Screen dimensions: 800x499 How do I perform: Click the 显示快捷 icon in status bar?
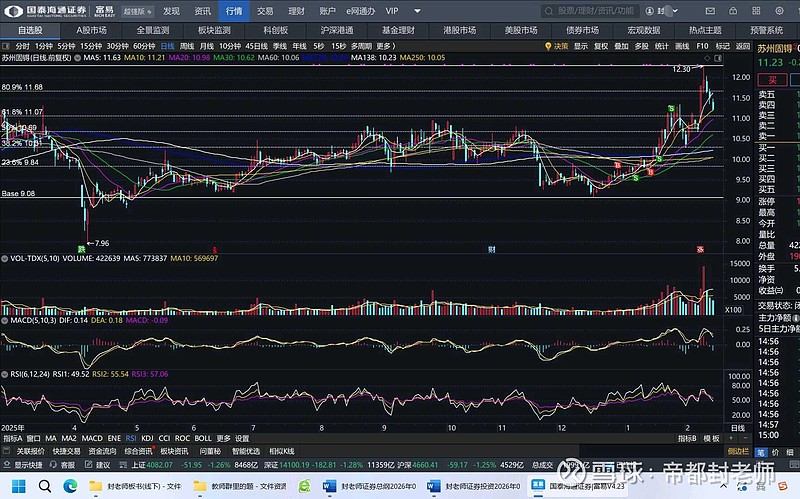(7, 465)
